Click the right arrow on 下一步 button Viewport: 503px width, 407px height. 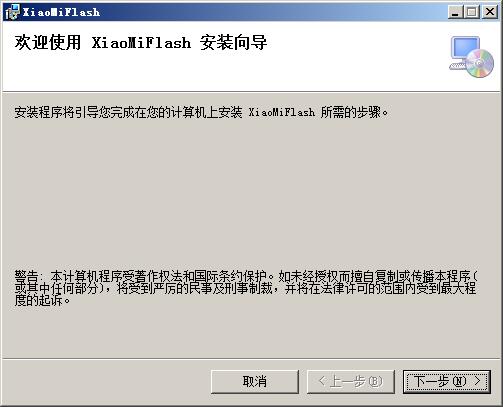[477, 381]
